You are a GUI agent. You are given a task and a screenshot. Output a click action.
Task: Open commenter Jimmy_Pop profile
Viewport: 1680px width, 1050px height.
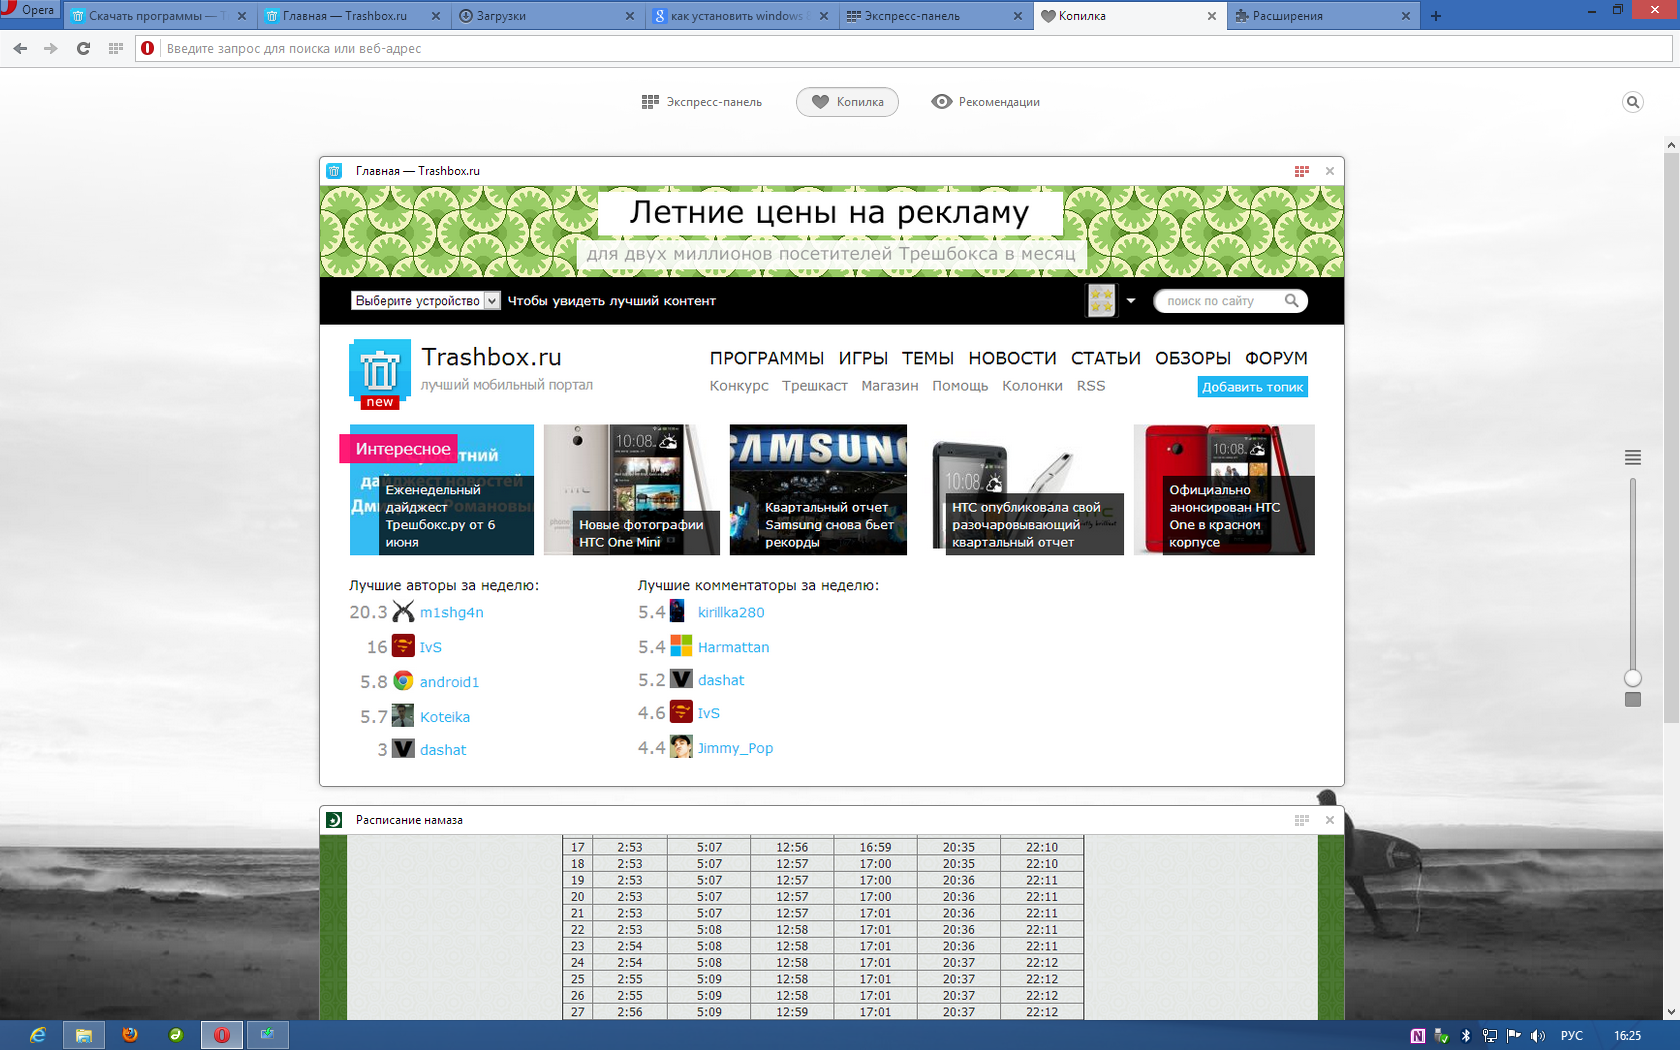[735, 748]
